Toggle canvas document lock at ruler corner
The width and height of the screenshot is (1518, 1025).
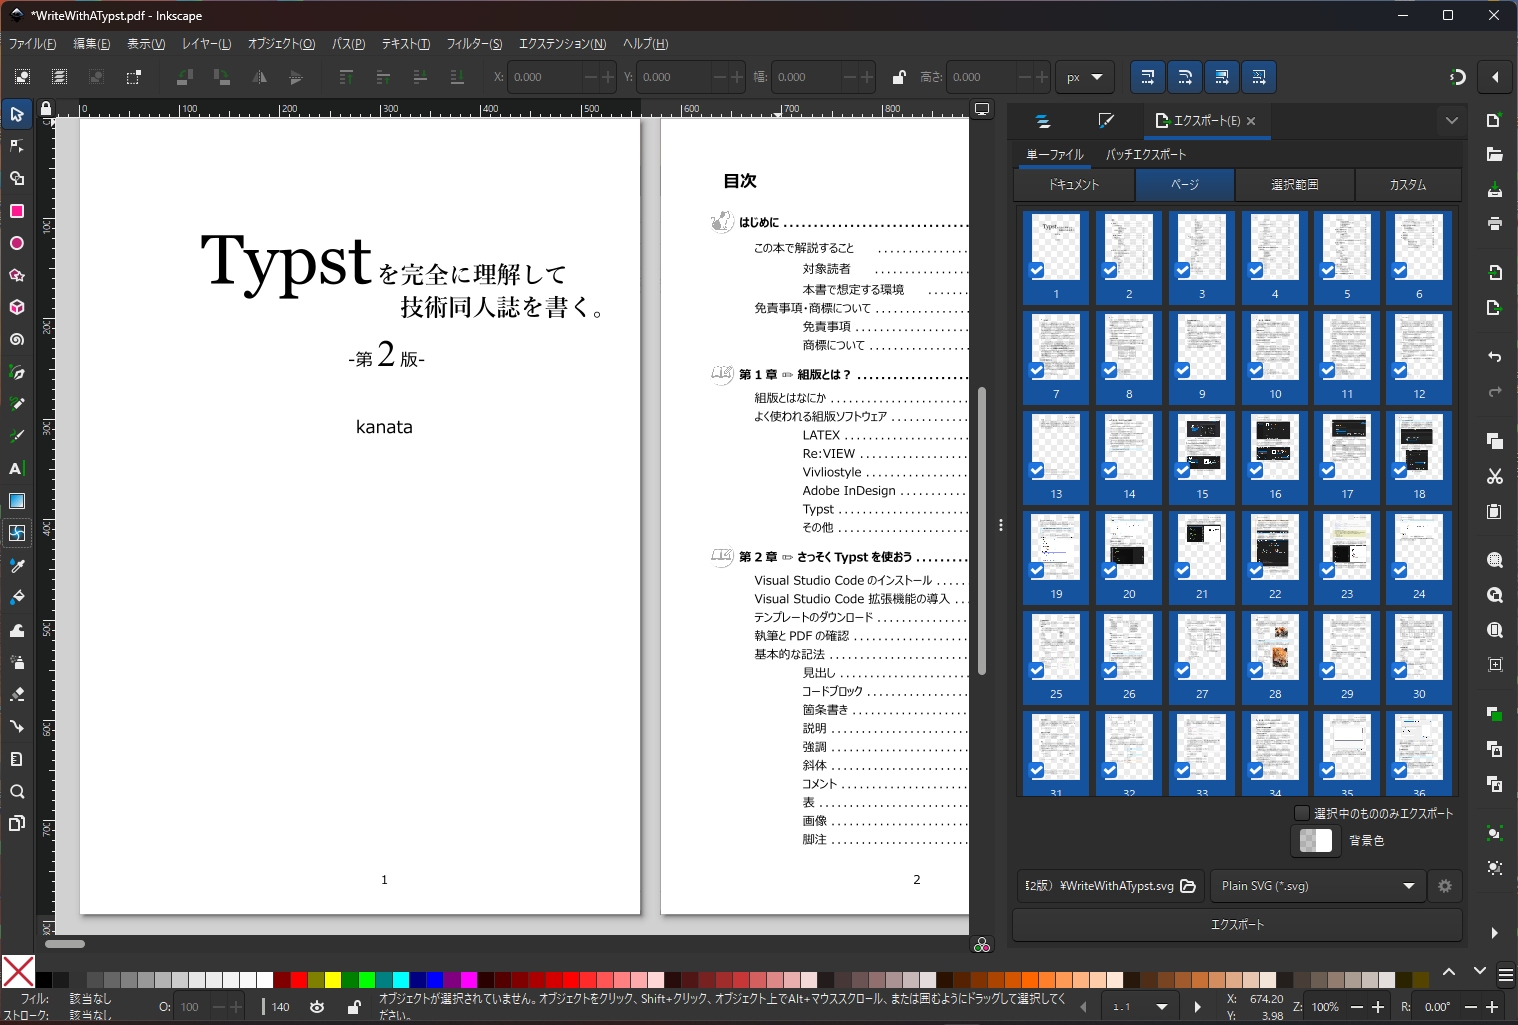45,109
